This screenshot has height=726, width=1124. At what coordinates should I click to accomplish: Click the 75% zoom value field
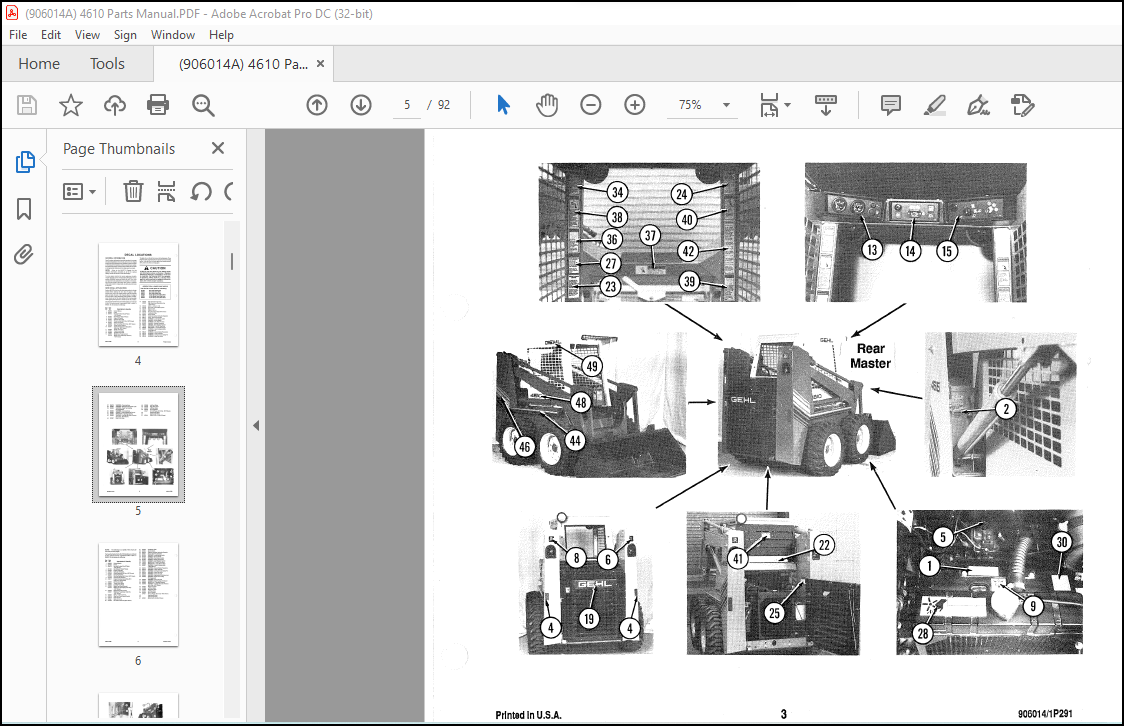[690, 105]
